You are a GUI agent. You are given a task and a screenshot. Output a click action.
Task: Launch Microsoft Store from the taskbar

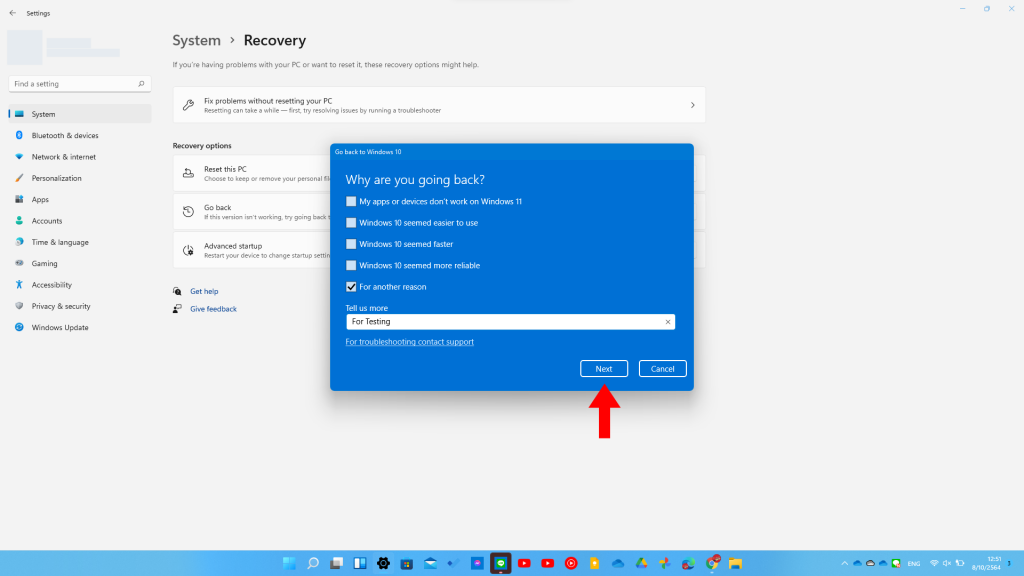[x=407, y=563]
